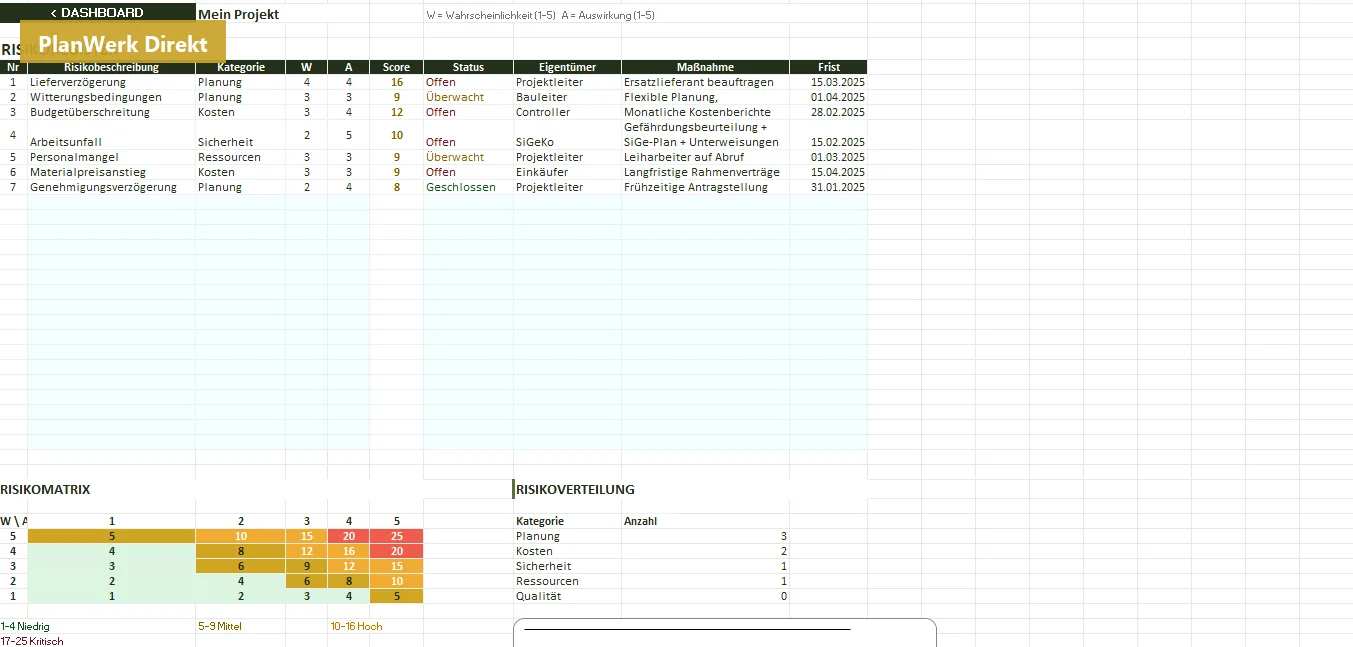The image size is (1353, 647).
Task: Click the deadline 15.03.2025
Action: [828, 82]
